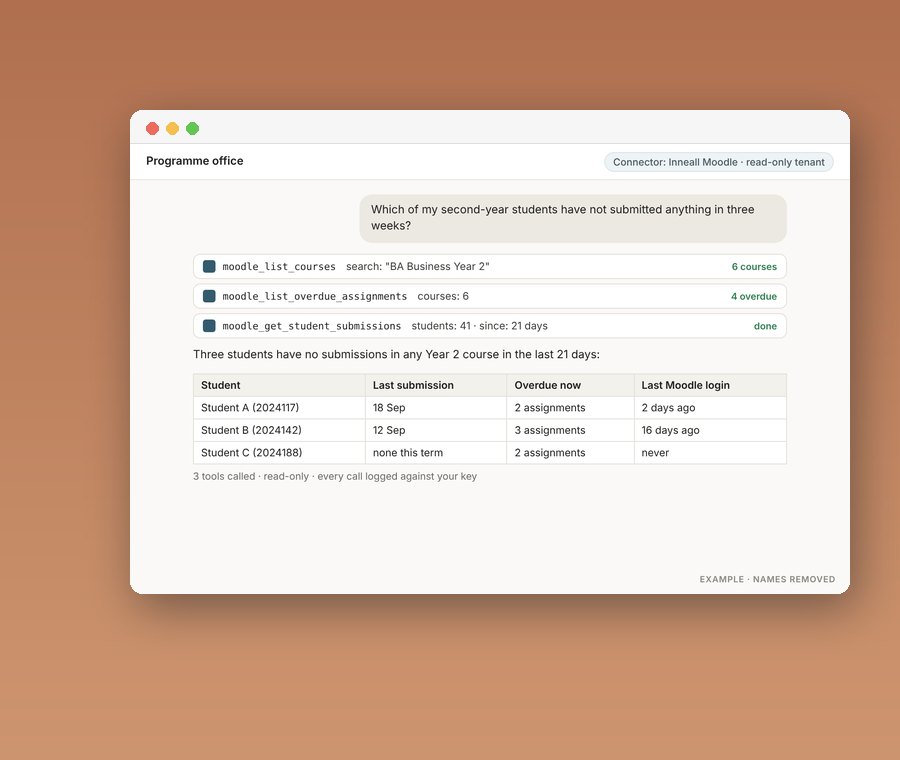
Task: Click the '18 Sep' last submission cell
Action: [x=436, y=408]
